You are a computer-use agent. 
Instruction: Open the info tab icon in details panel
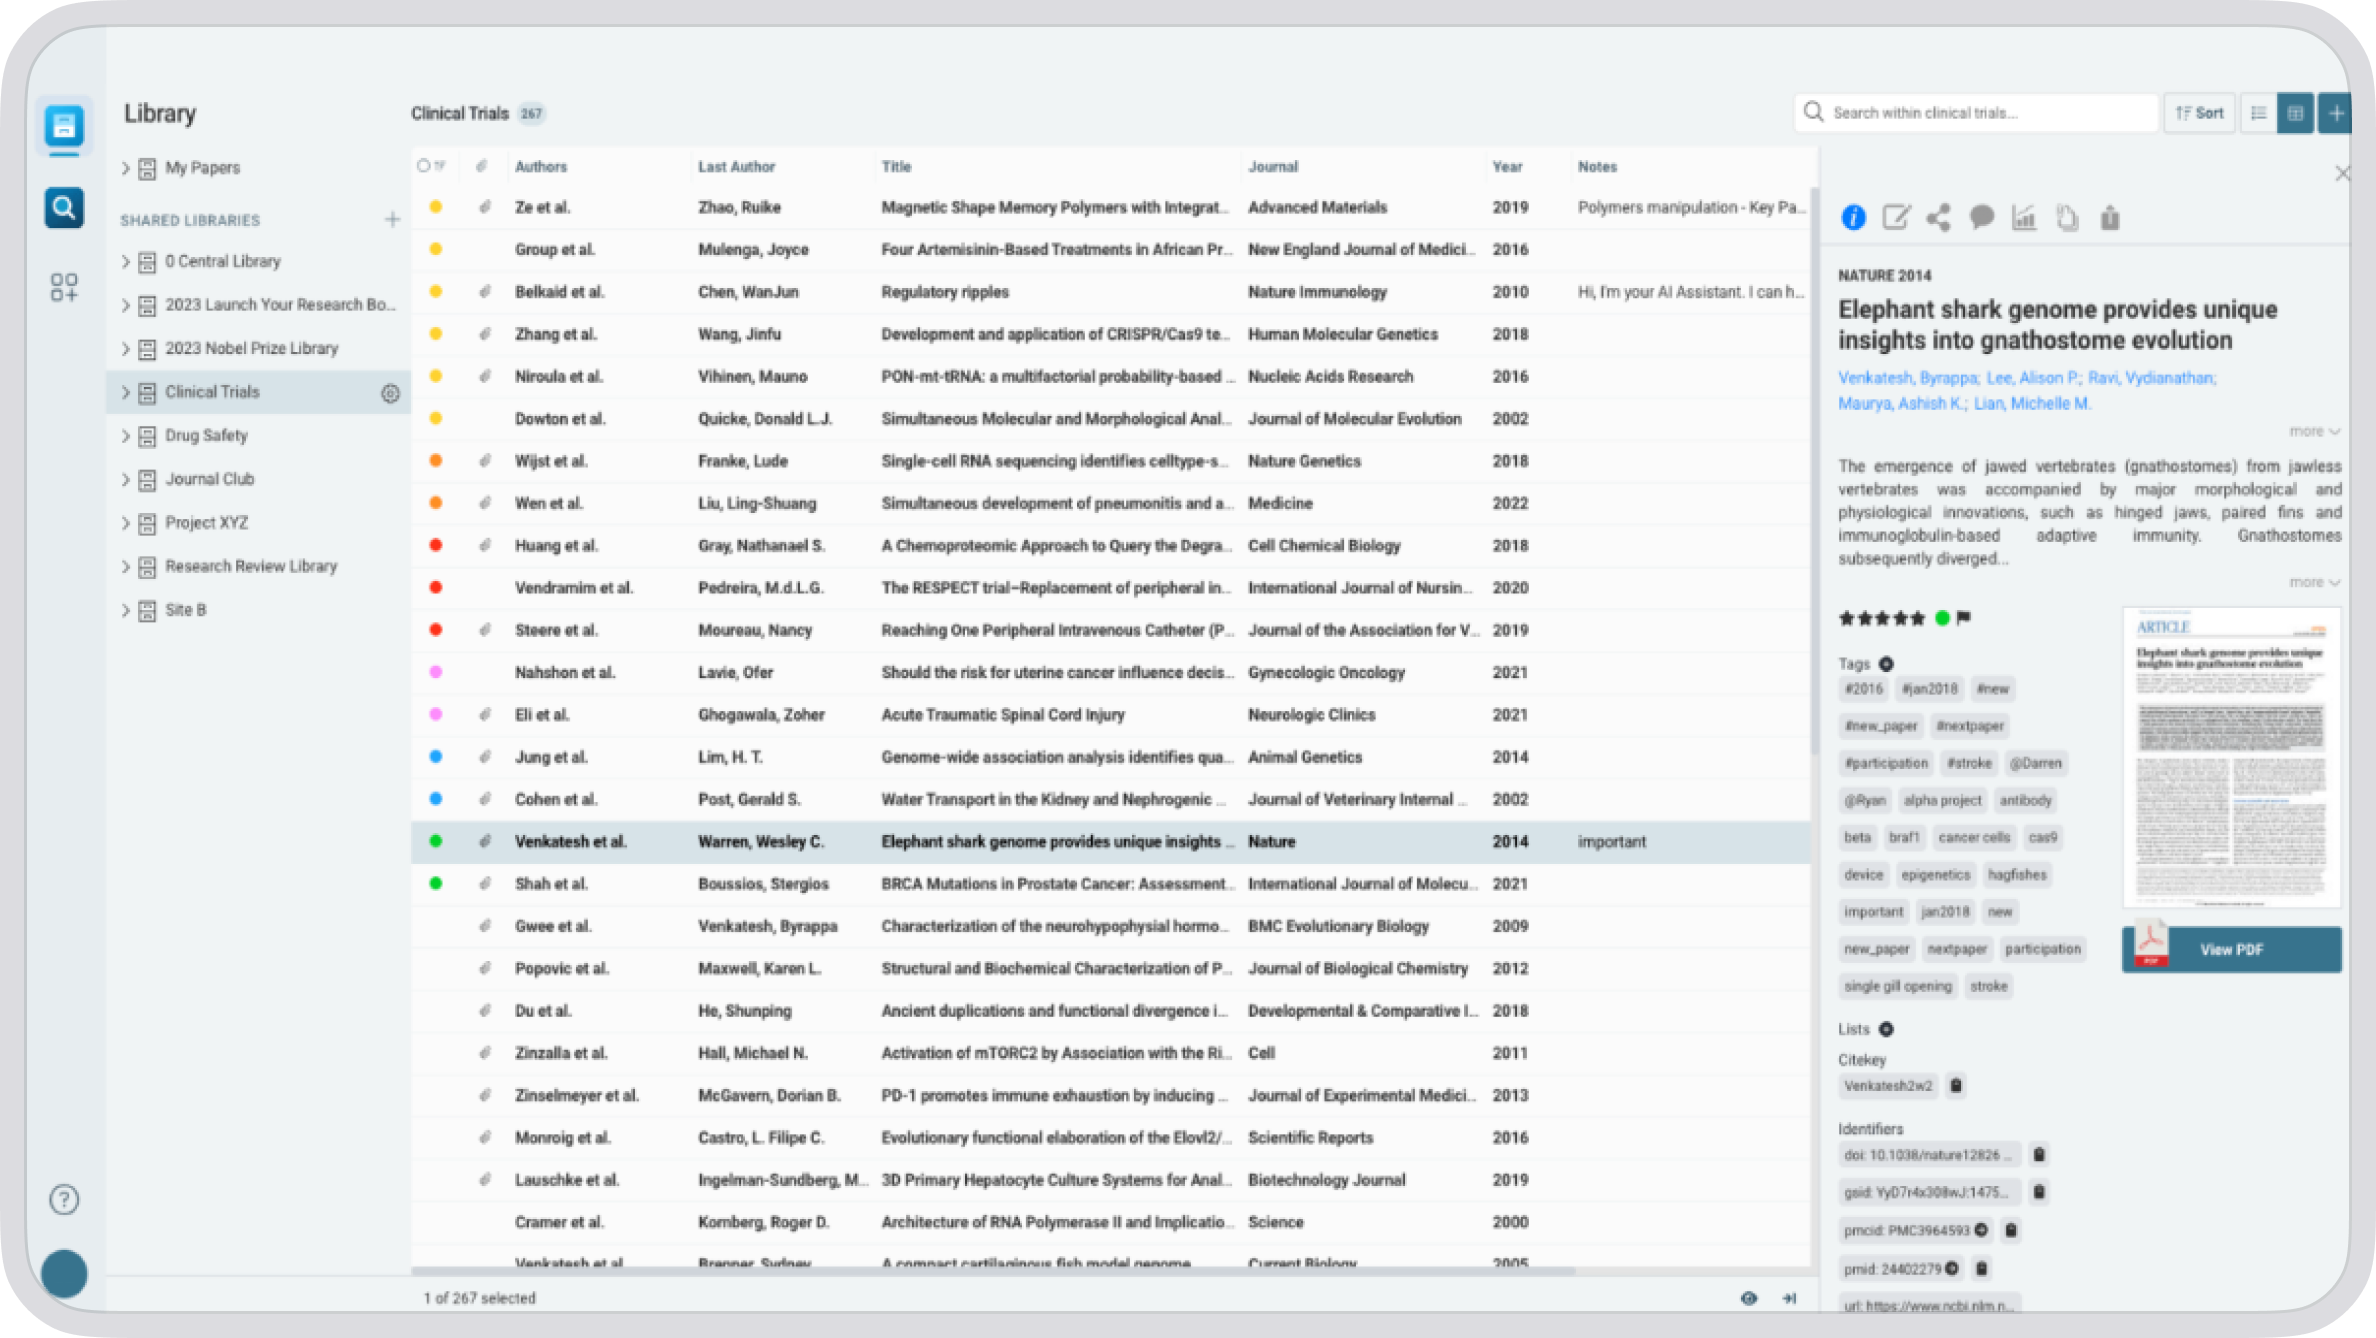tap(1853, 217)
